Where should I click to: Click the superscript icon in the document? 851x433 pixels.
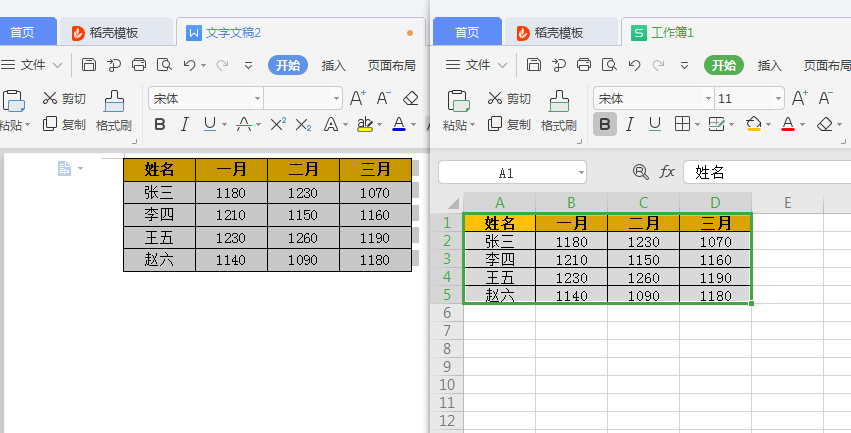point(278,125)
